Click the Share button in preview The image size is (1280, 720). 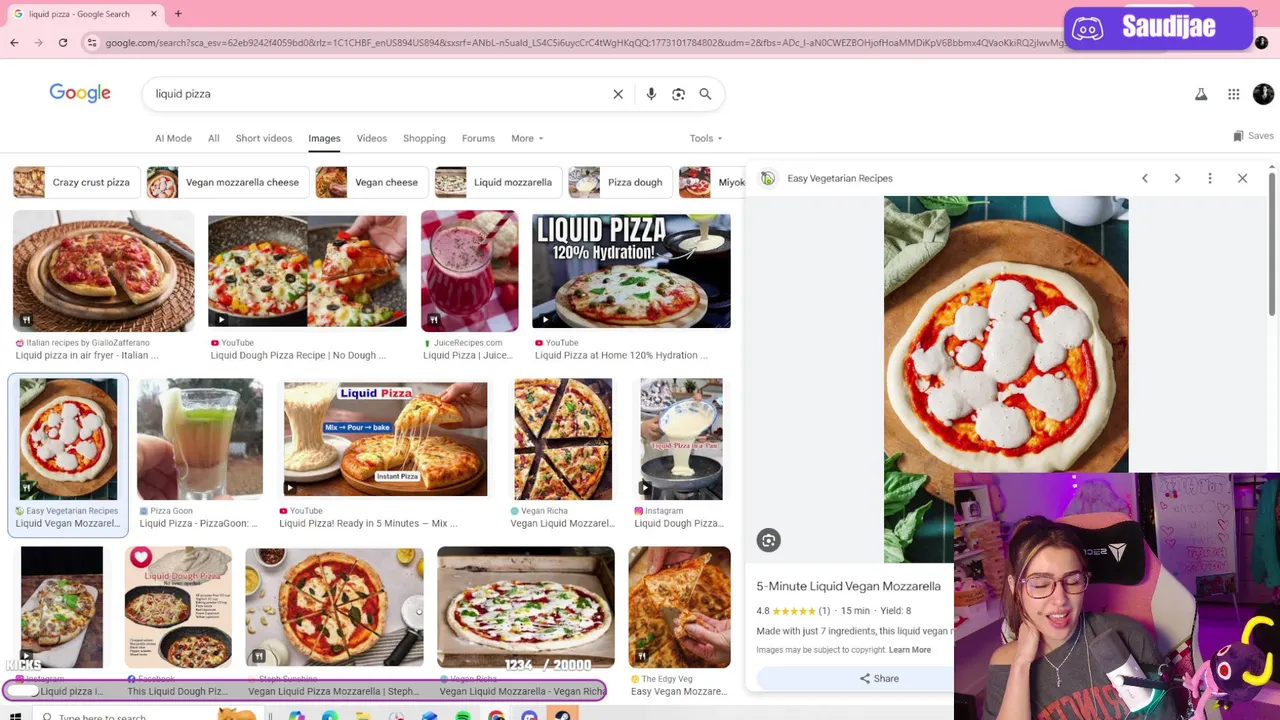pos(879,678)
